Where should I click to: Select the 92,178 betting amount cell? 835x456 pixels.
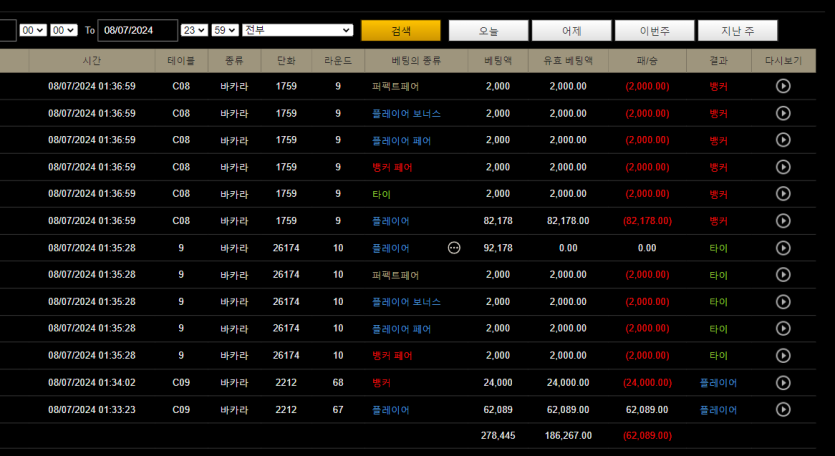(x=498, y=248)
